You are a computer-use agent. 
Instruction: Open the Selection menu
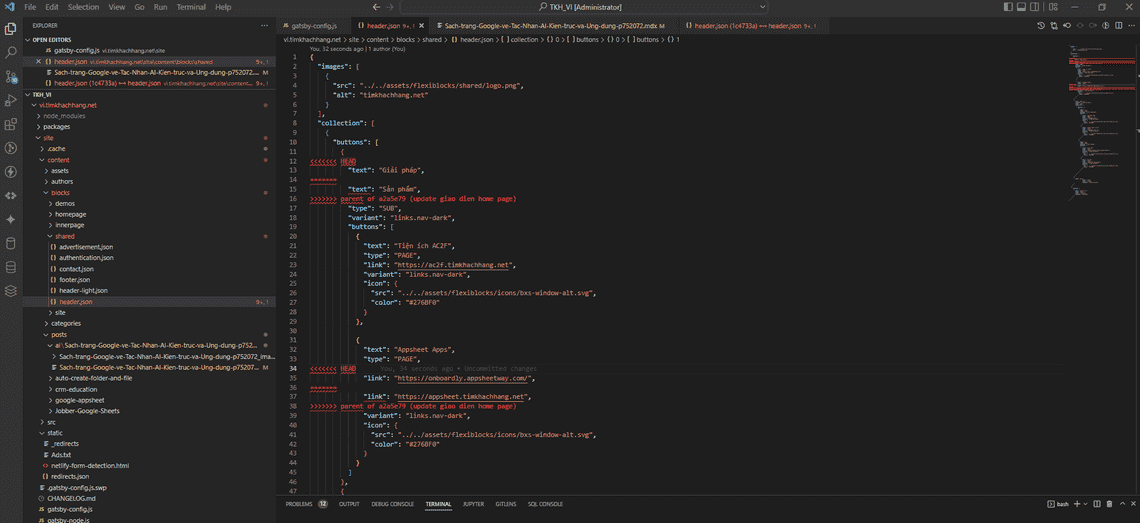[x=83, y=7]
